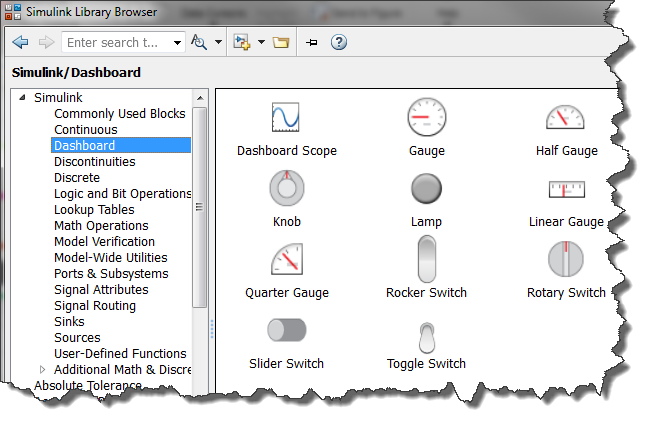Open the Sinks library category
This screenshot has width=650, height=426.
coord(70,321)
